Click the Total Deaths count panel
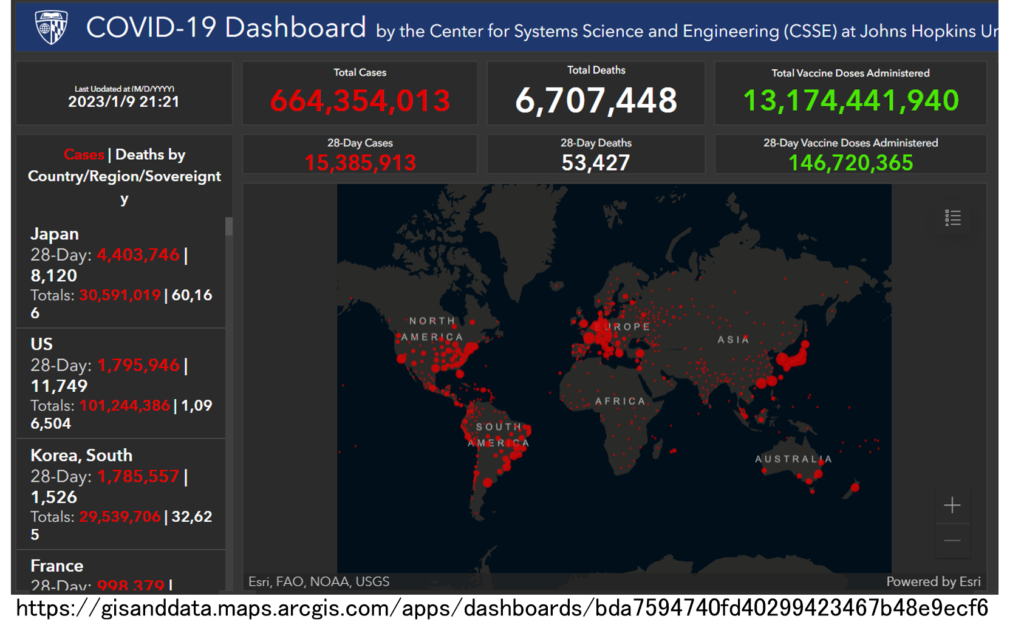This screenshot has width=1024, height=636. tap(596, 93)
